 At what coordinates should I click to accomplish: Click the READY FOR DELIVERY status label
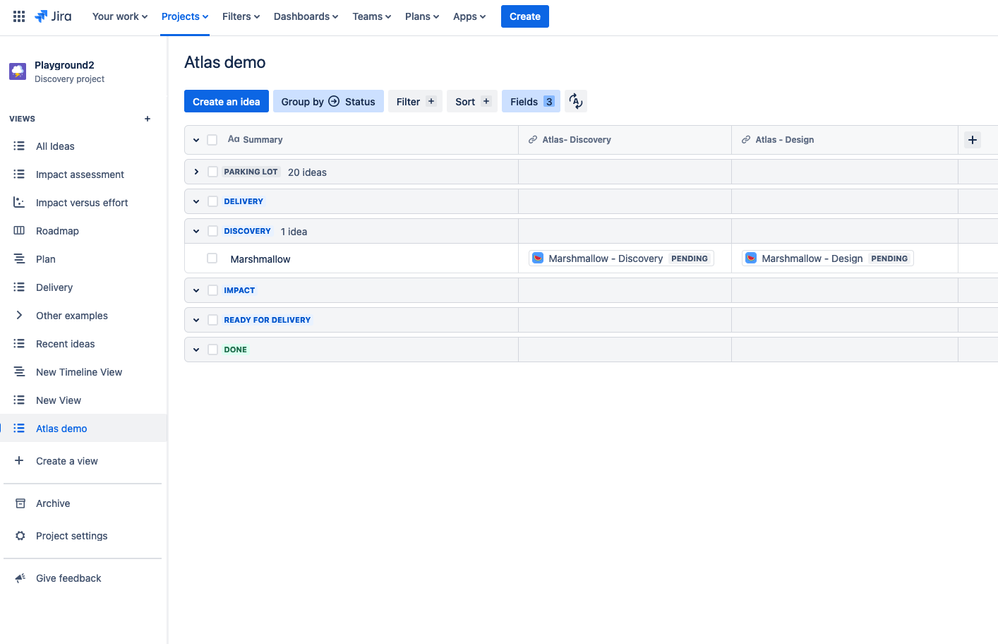coord(267,320)
